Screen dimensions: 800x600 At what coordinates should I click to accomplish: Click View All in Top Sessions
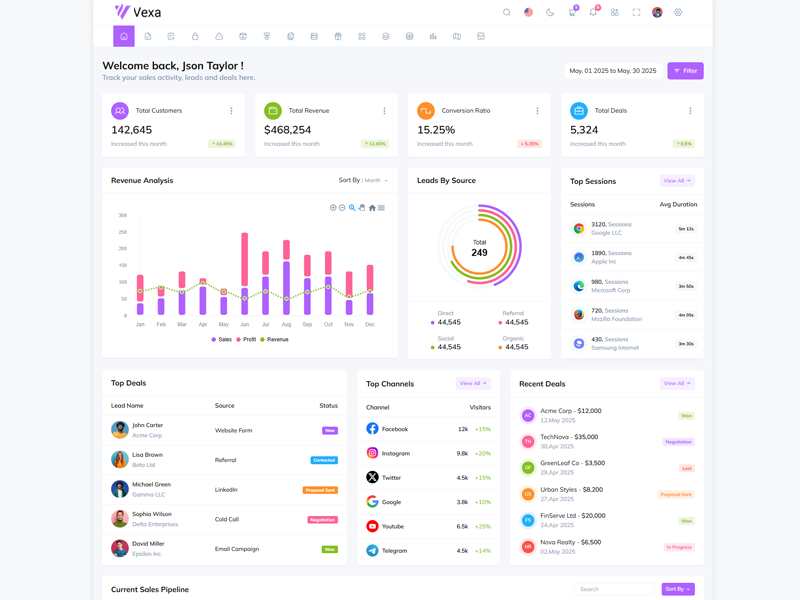point(677,181)
